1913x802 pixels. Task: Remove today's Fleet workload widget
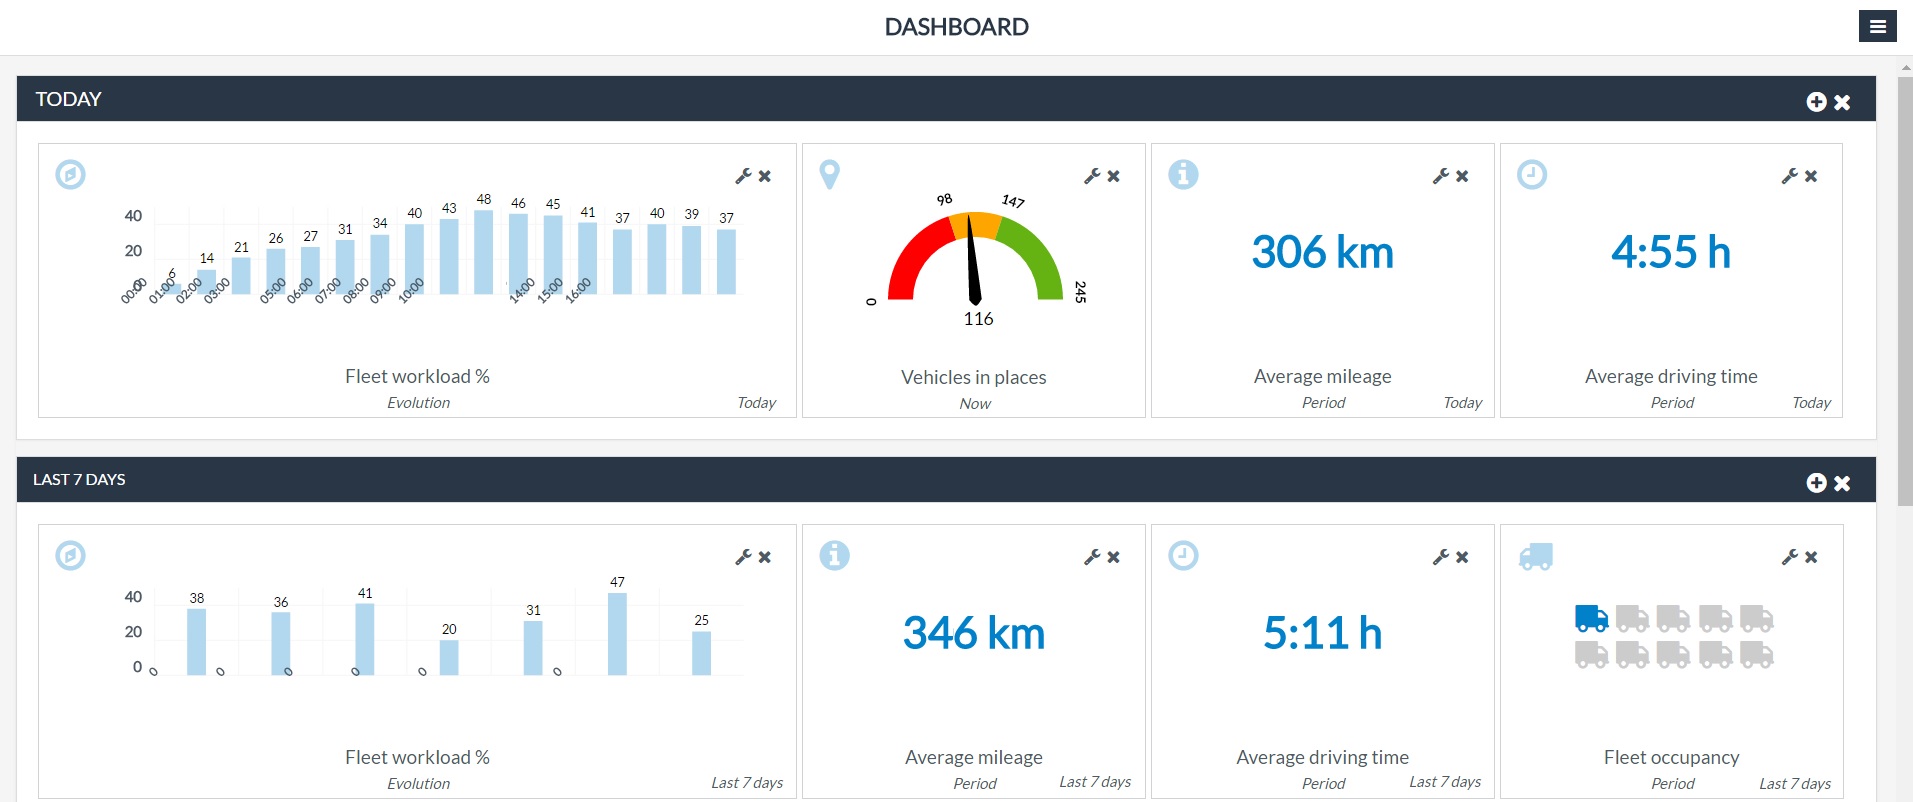pos(765,176)
